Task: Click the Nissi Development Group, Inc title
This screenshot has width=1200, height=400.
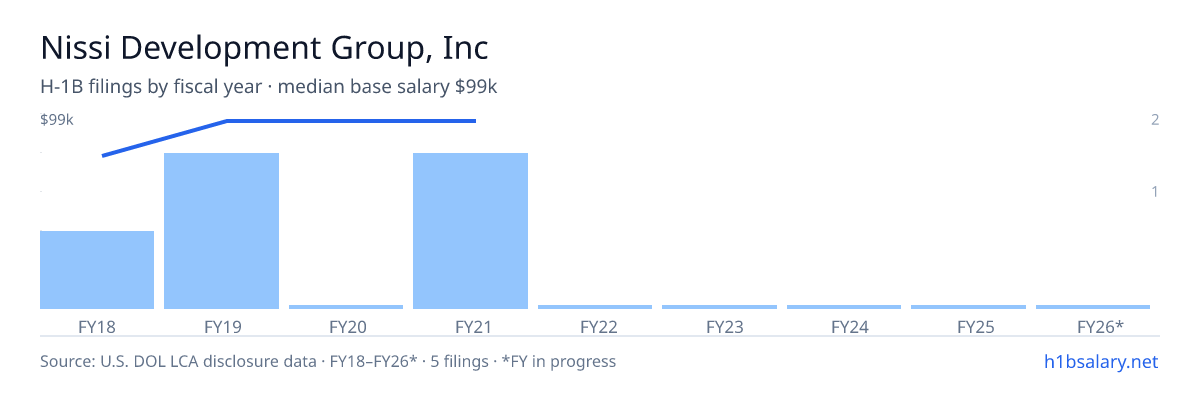Action: tap(265, 47)
